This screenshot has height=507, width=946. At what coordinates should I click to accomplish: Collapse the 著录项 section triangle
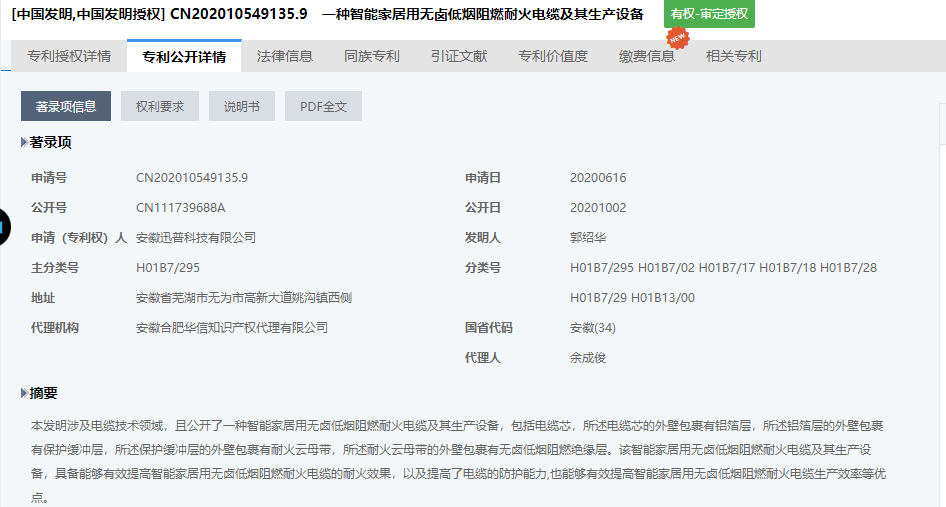point(24,143)
